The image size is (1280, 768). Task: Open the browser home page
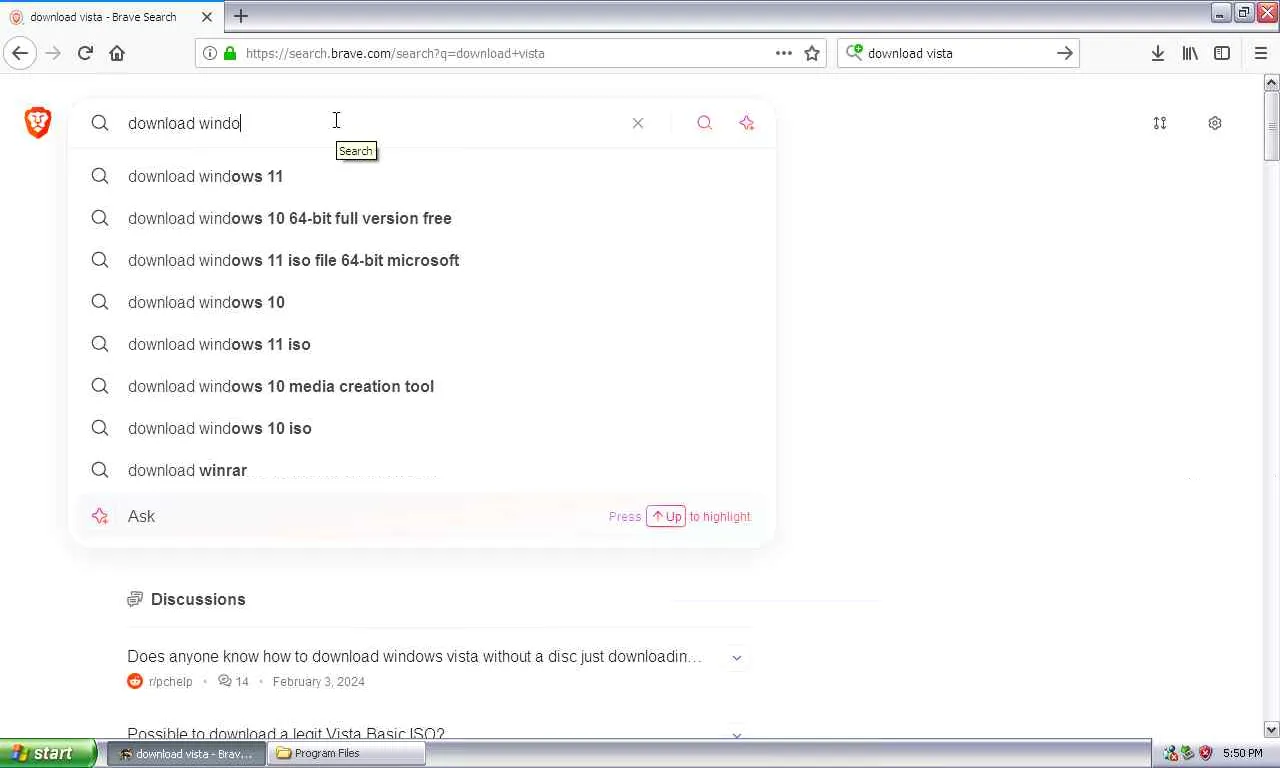point(117,53)
